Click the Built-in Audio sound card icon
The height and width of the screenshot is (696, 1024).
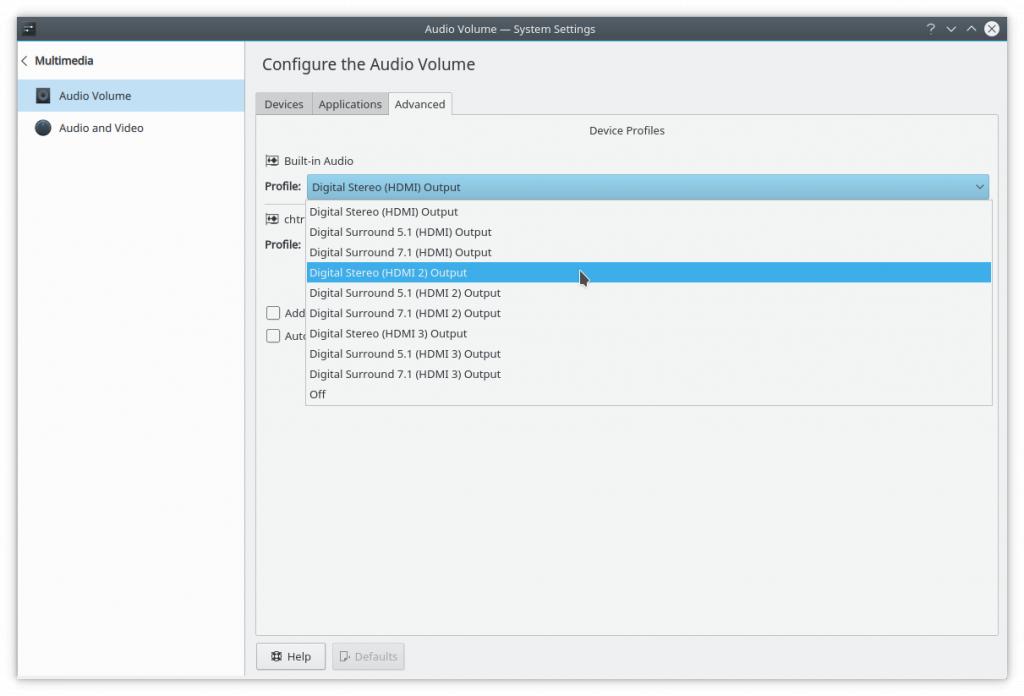coord(272,161)
